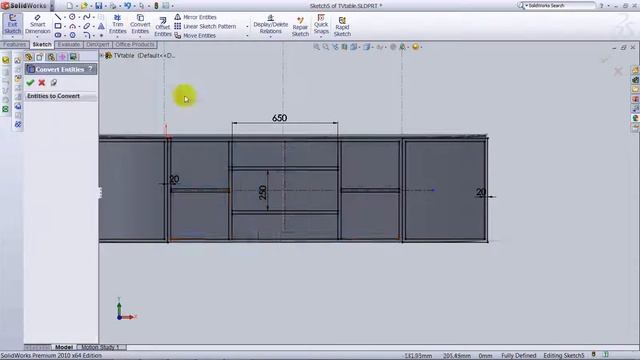This screenshot has width=640, height=360.
Task: Choose the Sketch Fillet tool
Action: (87, 35)
